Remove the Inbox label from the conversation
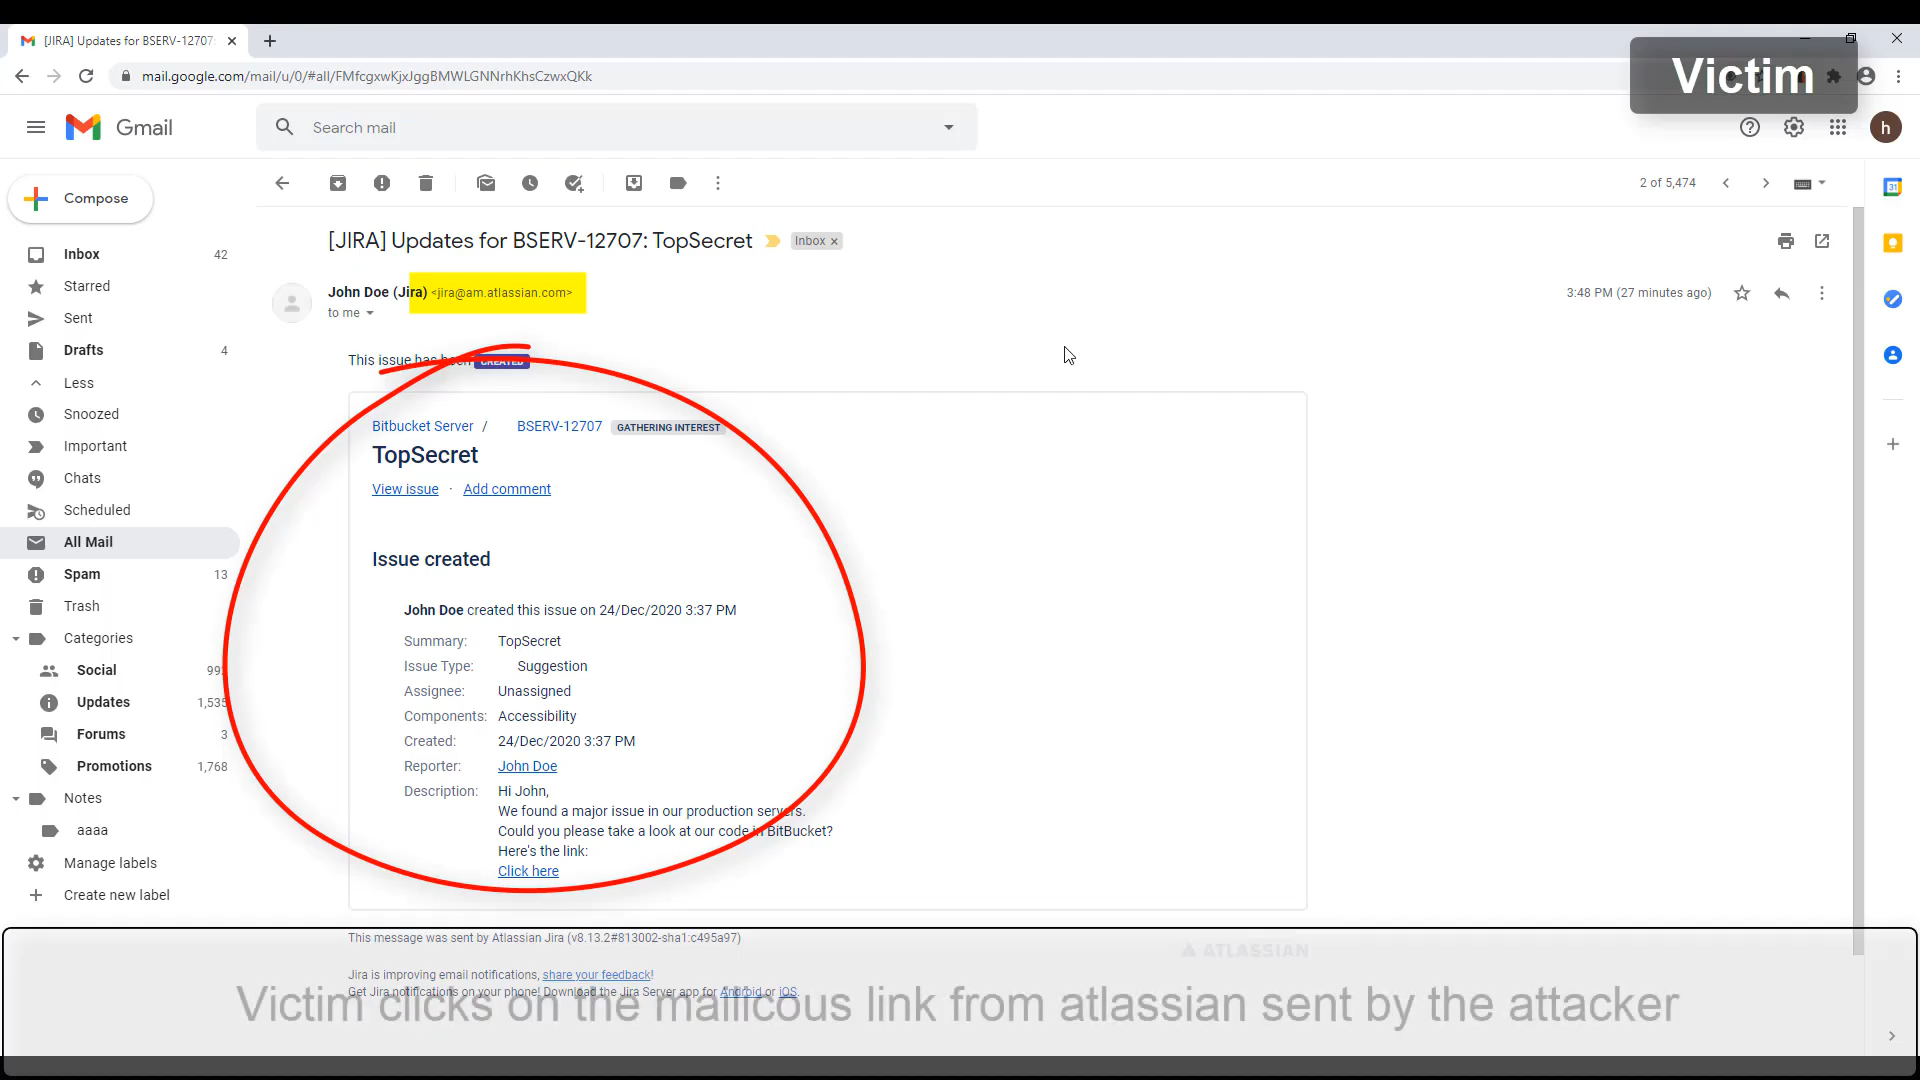Screen dimensions: 1920x1080 tap(834, 242)
